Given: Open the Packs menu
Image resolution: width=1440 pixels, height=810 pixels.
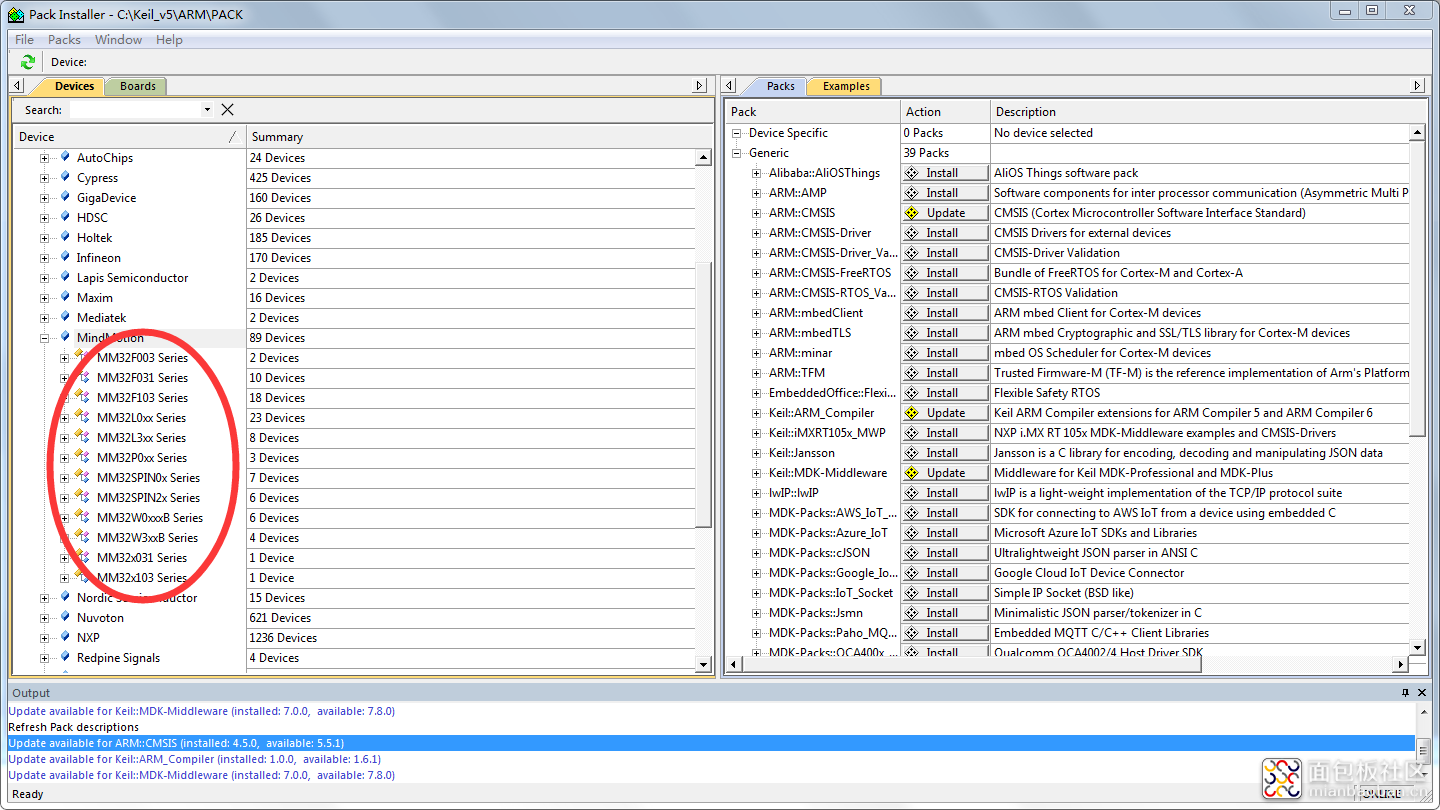Looking at the screenshot, I should pyautogui.click(x=64, y=39).
